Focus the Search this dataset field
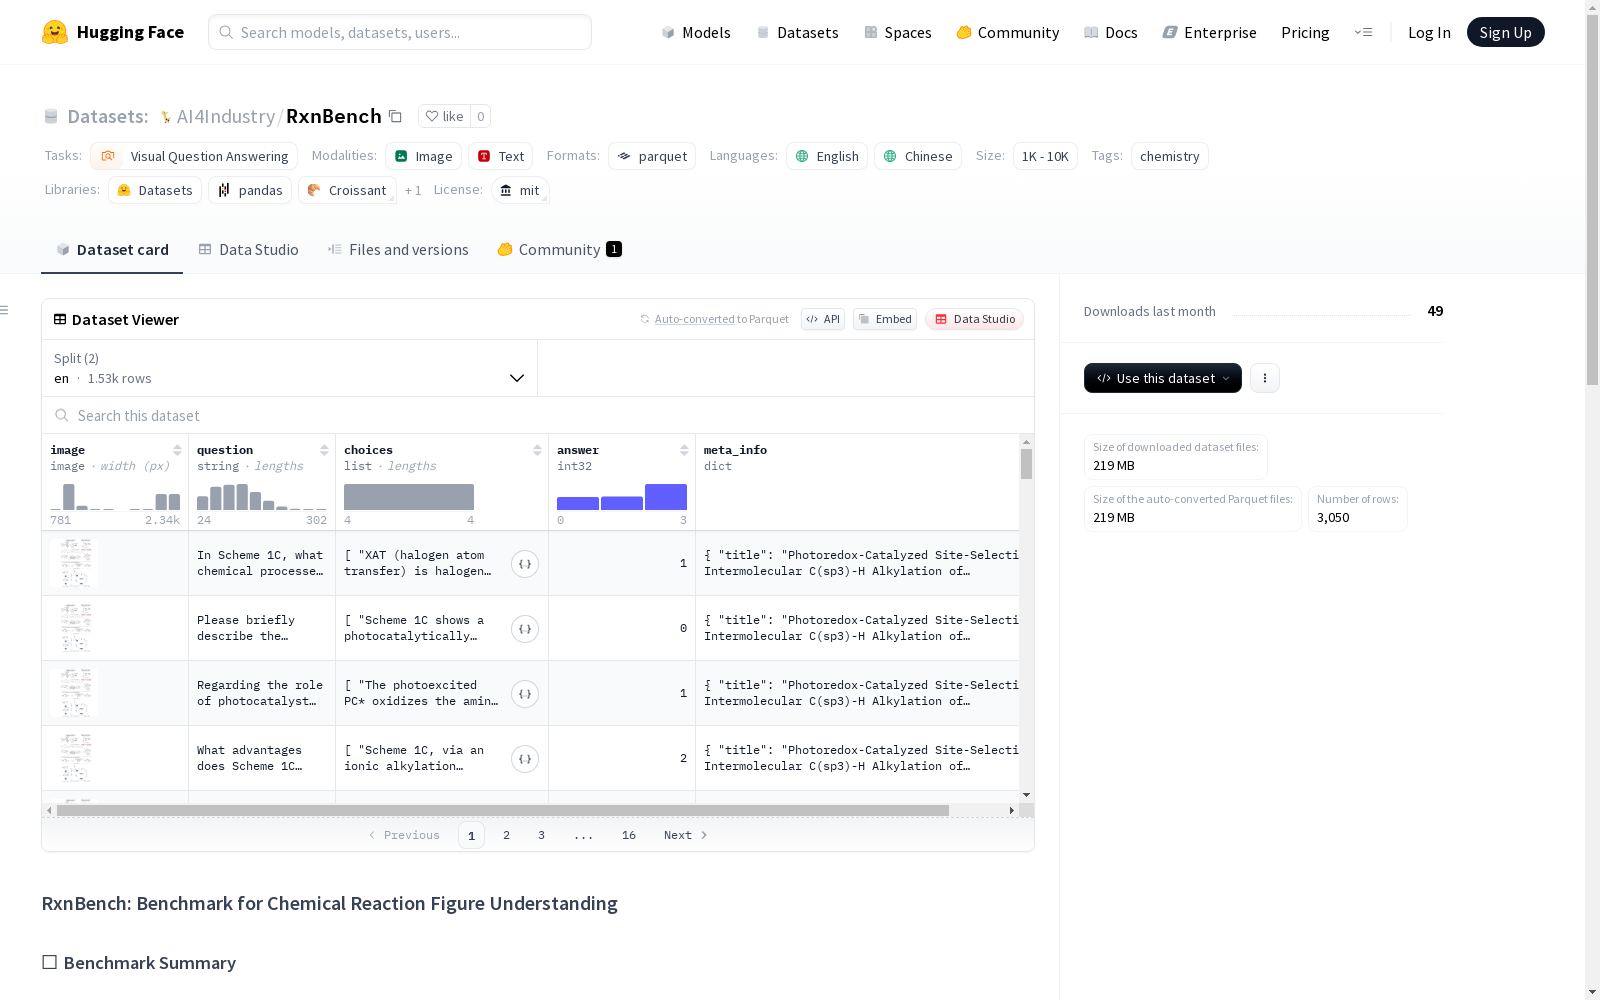 (538, 415)
